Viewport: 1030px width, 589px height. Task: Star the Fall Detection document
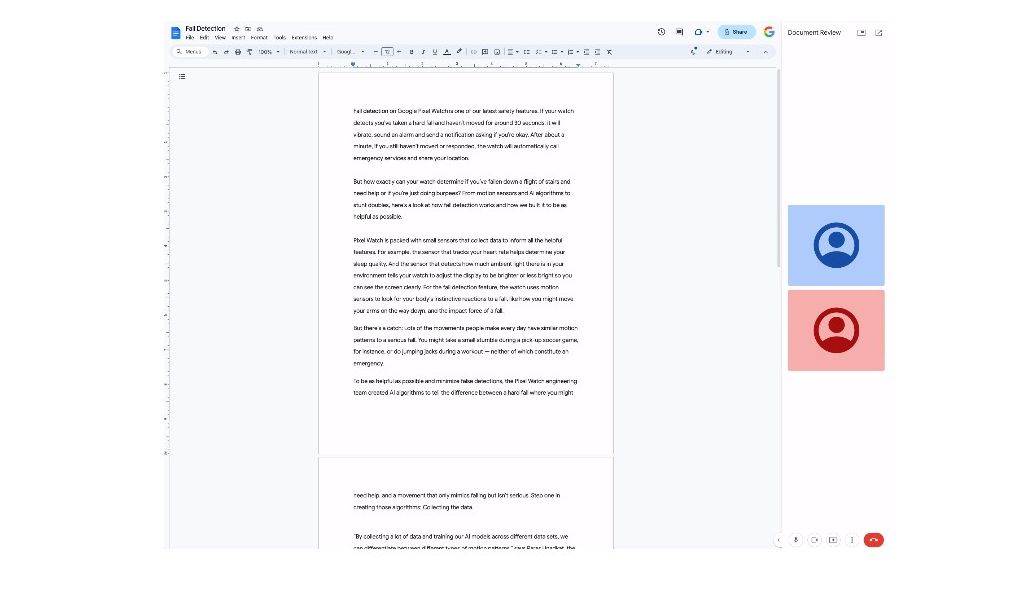pyautogui.click(x=236, y=29)
